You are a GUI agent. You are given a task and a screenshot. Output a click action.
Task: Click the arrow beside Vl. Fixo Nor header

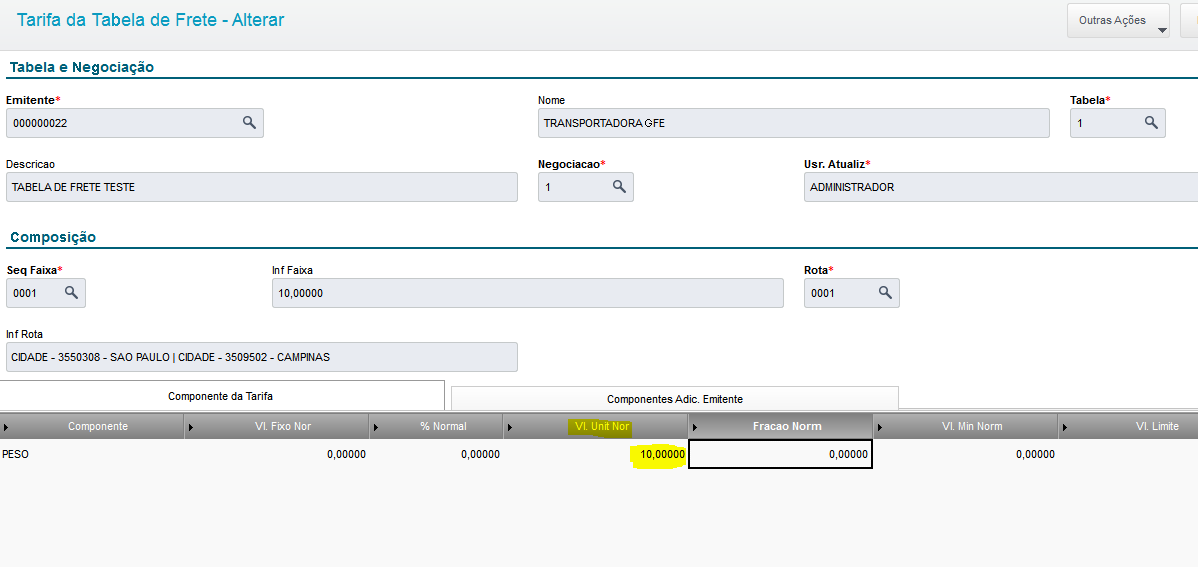tap(191, 427)
